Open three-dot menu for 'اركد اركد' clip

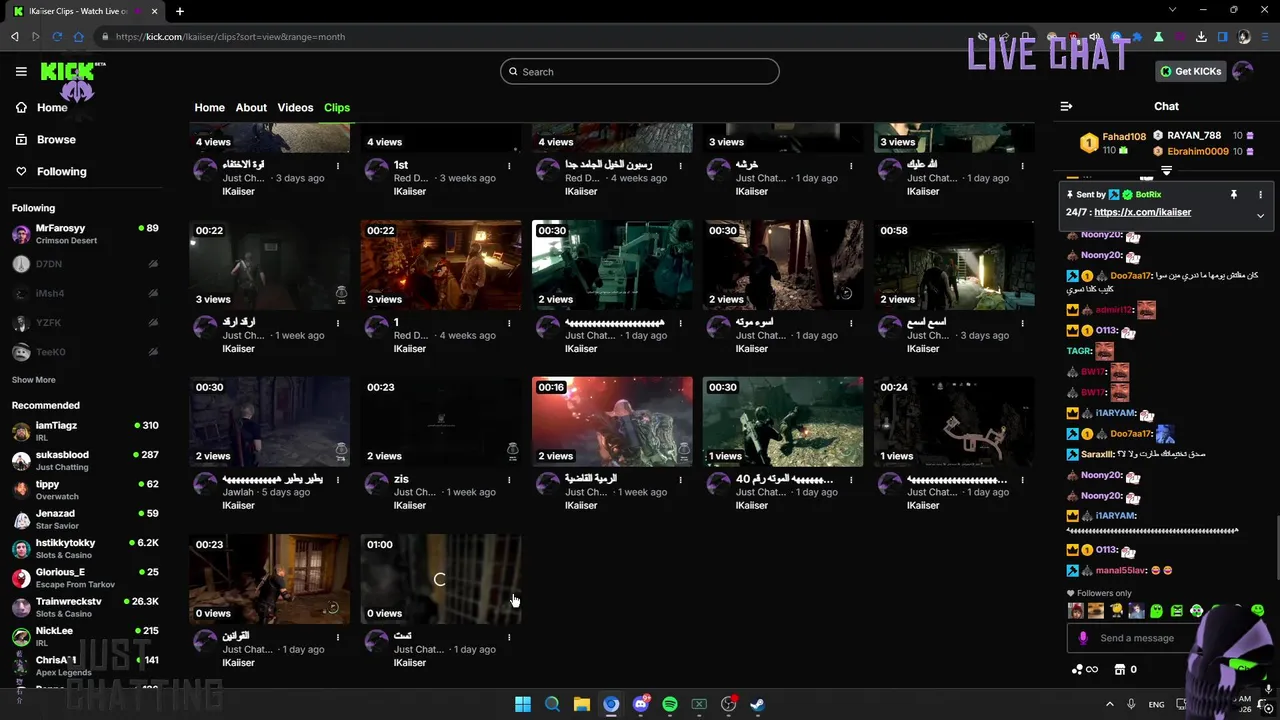point(338,323)
